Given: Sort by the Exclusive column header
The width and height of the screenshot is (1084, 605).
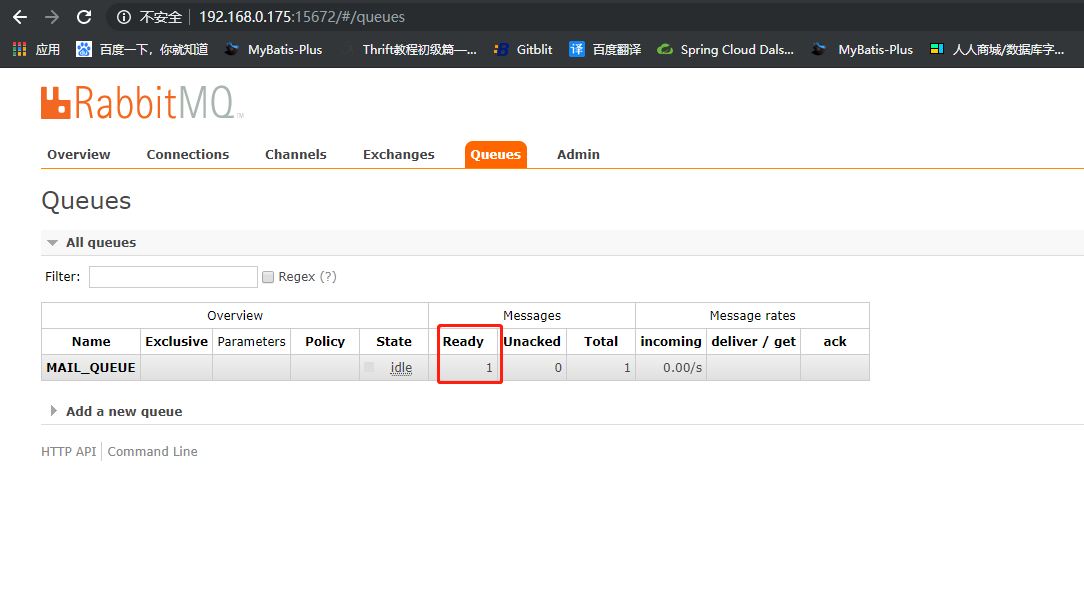Looking at the screenshot, I should point(176,342).
